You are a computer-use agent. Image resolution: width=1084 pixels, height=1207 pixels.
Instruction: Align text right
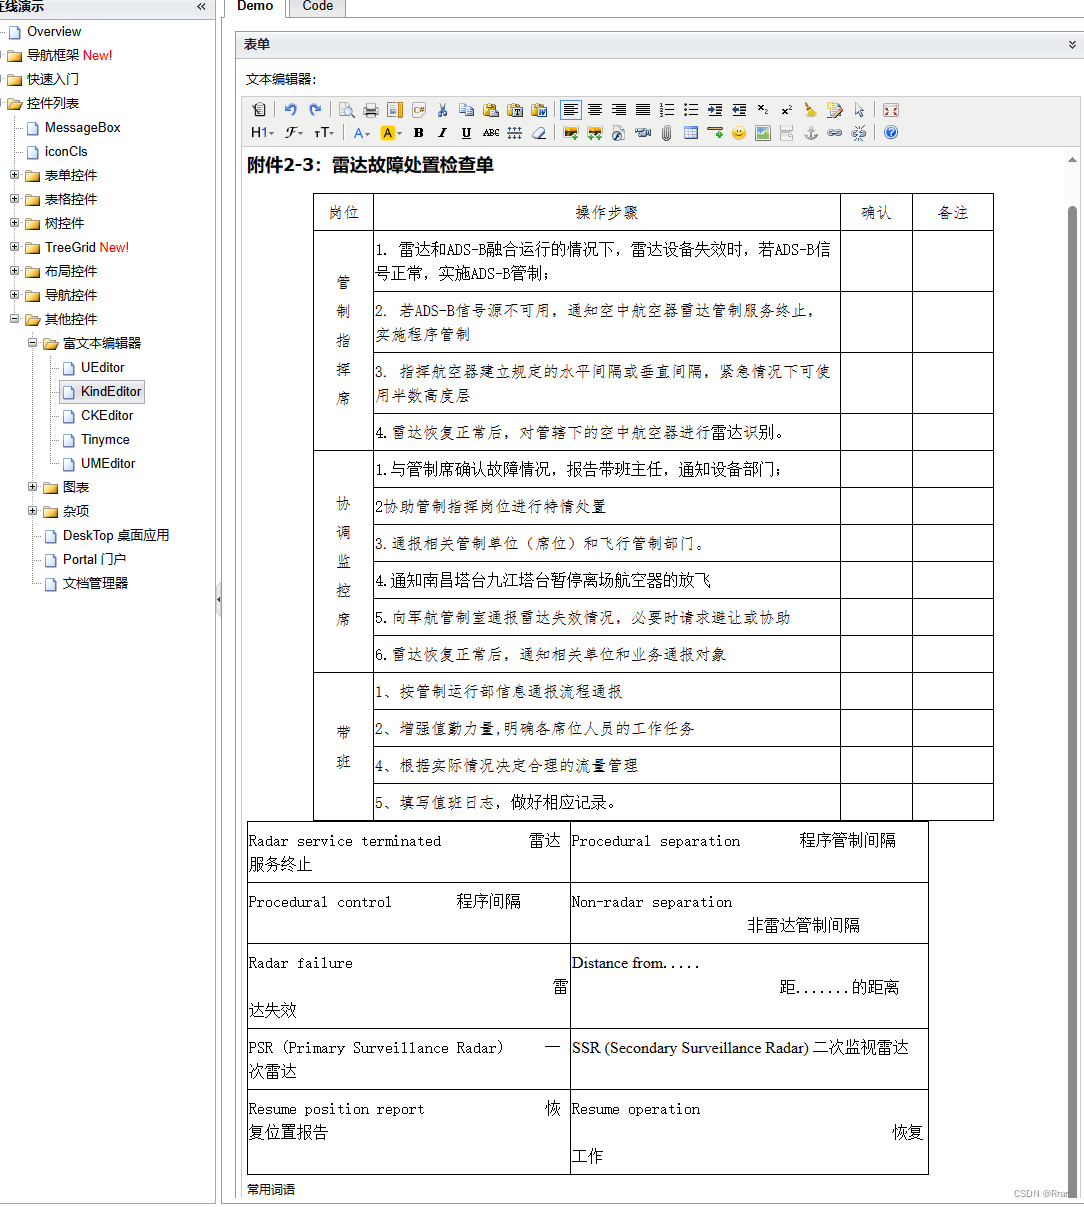click(619, 110)
